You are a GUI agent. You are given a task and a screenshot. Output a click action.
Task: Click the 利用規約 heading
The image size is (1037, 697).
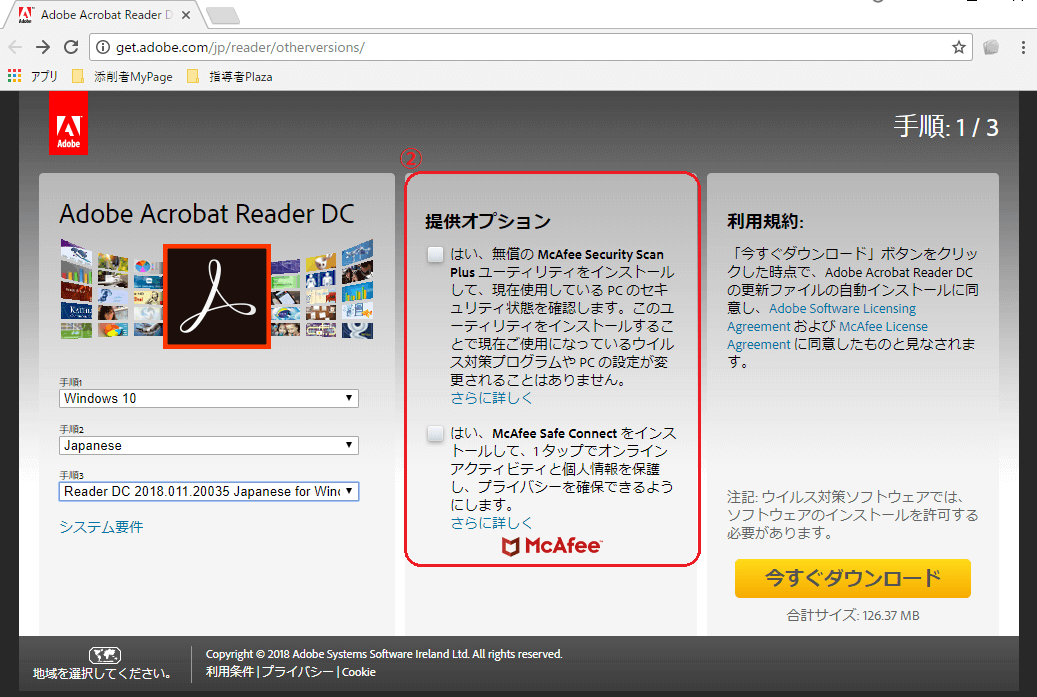pyautogui.click(x=765, y=221)
